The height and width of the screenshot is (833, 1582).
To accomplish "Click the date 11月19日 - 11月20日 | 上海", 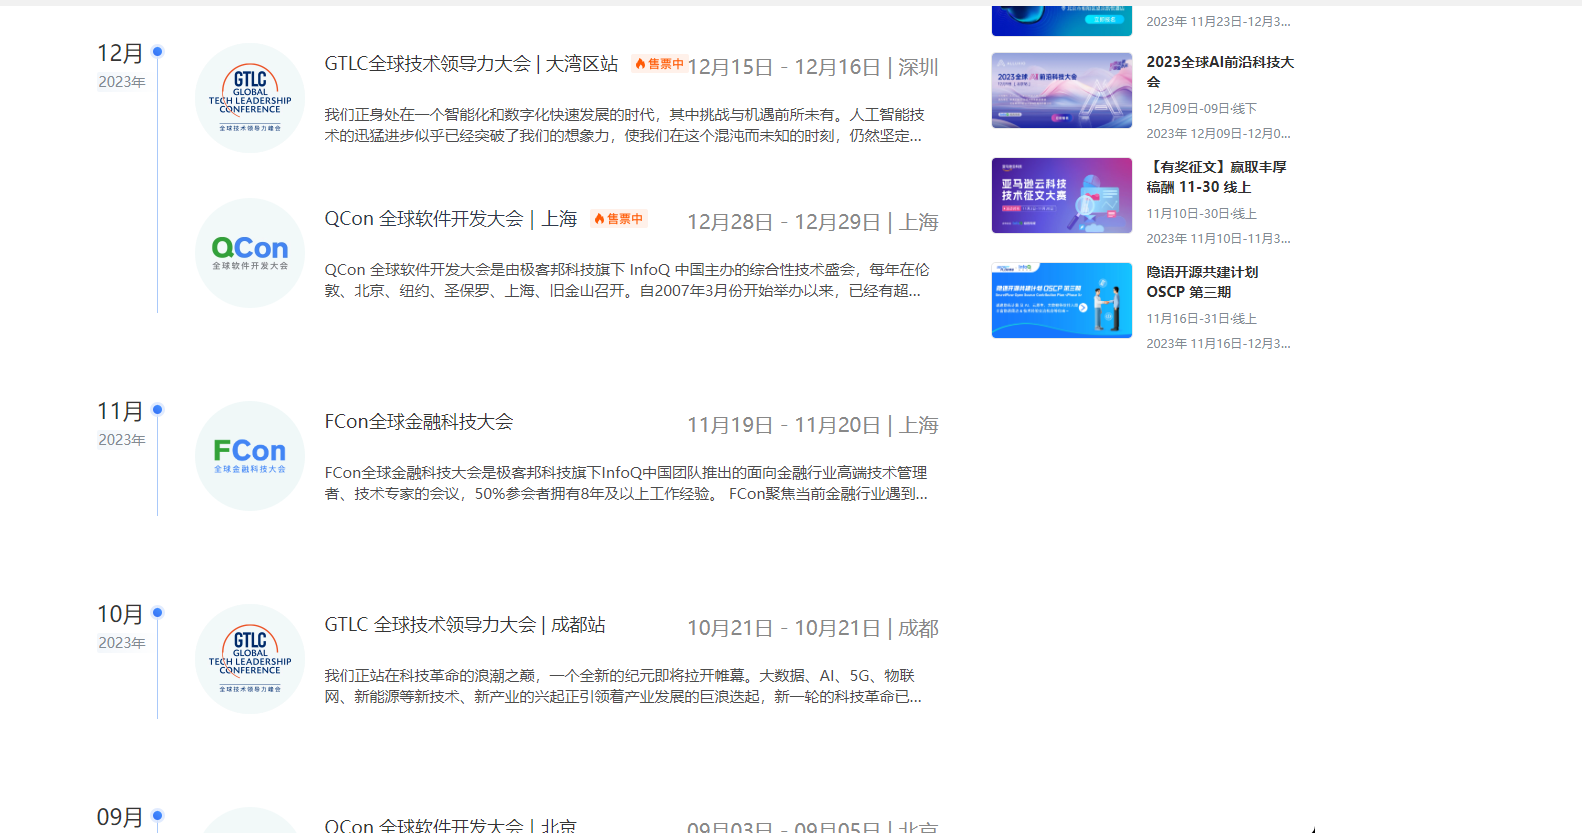I will [x=813, y=425].
